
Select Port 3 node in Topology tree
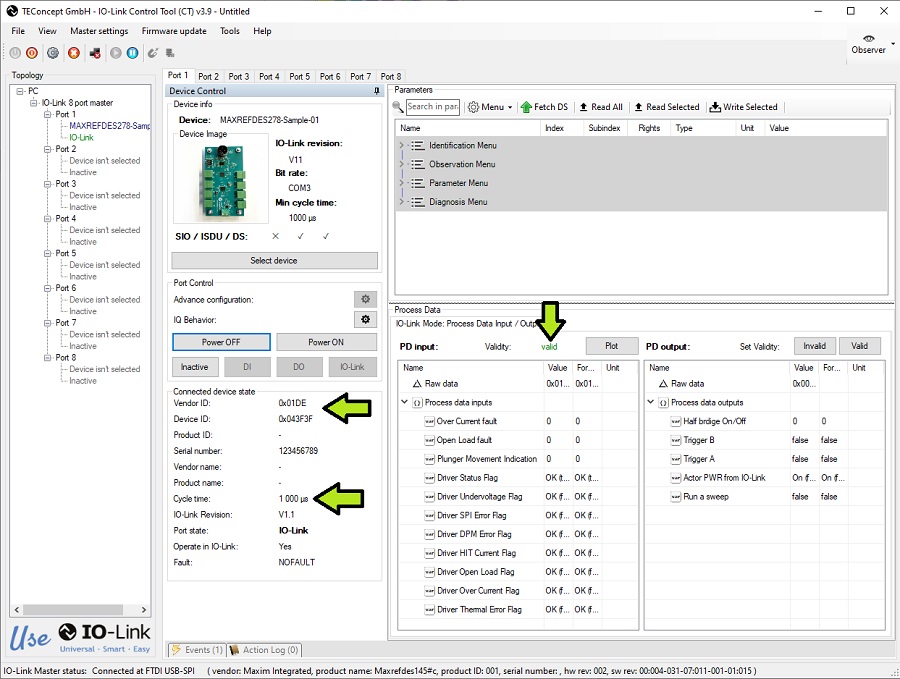point(65,184)
